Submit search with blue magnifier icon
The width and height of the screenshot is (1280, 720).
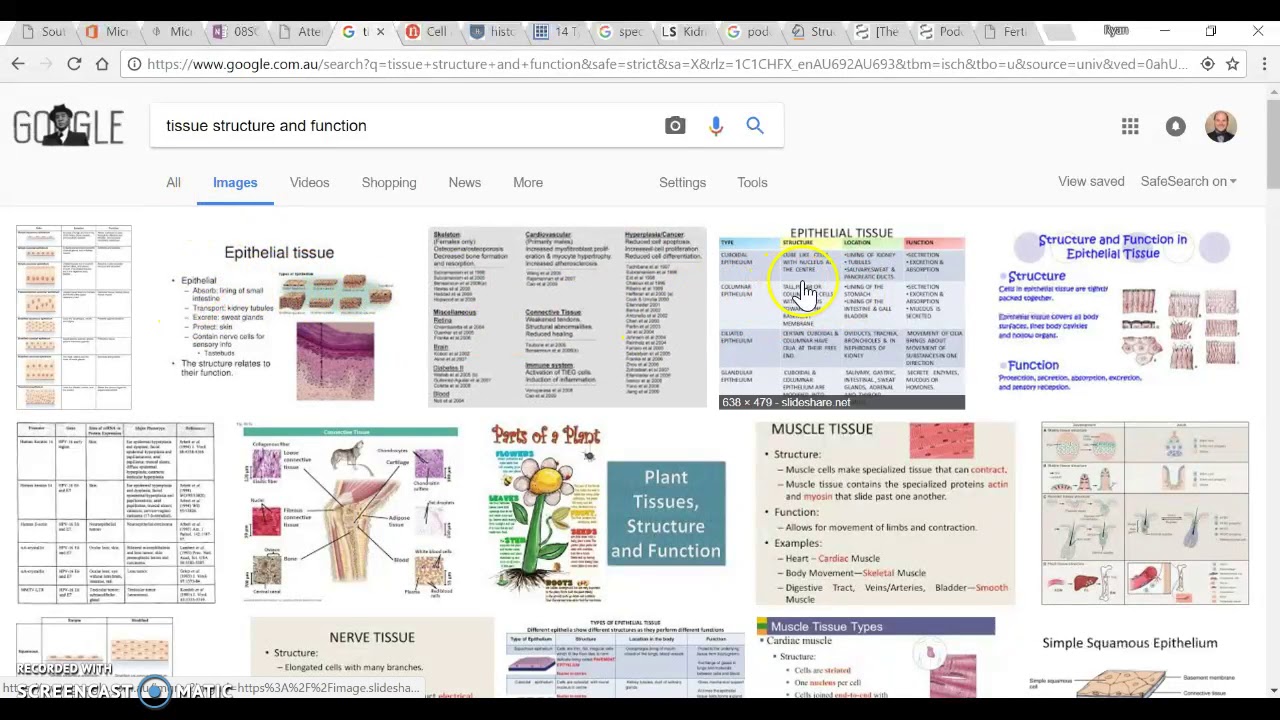click(755, 126)
